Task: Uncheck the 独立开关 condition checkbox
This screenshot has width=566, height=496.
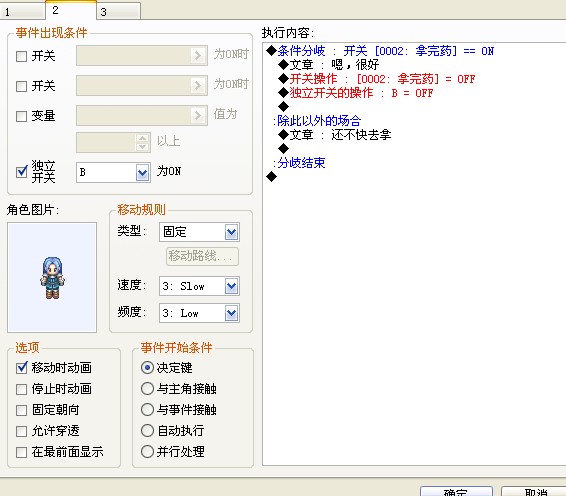Action: 22,172
